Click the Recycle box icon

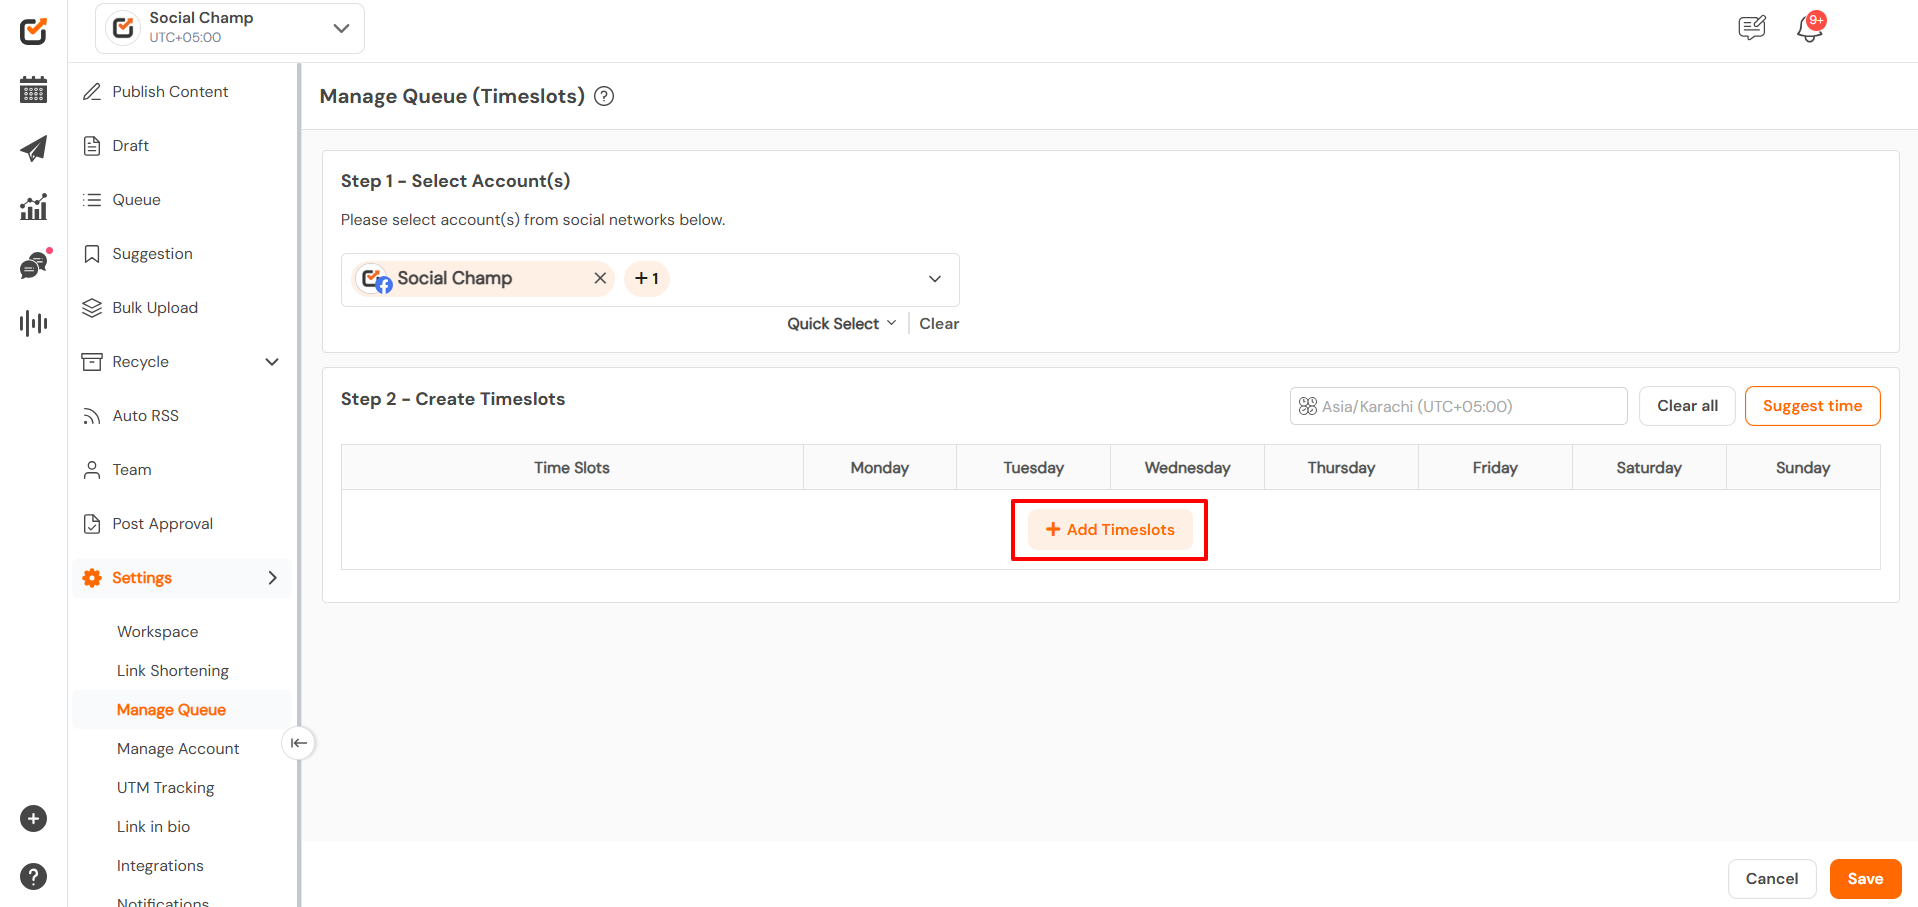pyautogui.click(x=92, y=362)
